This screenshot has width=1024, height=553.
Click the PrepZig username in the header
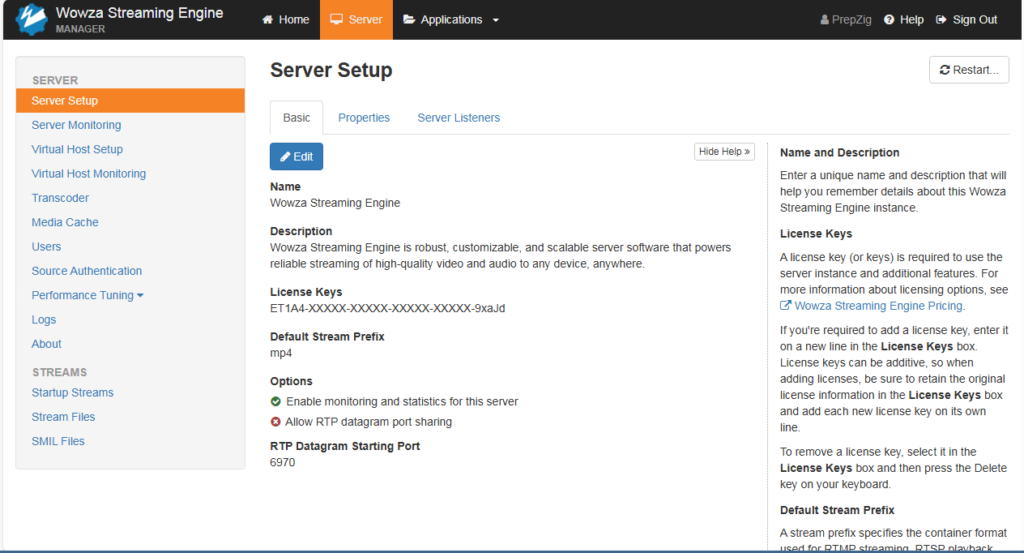(x=852, y=20)
